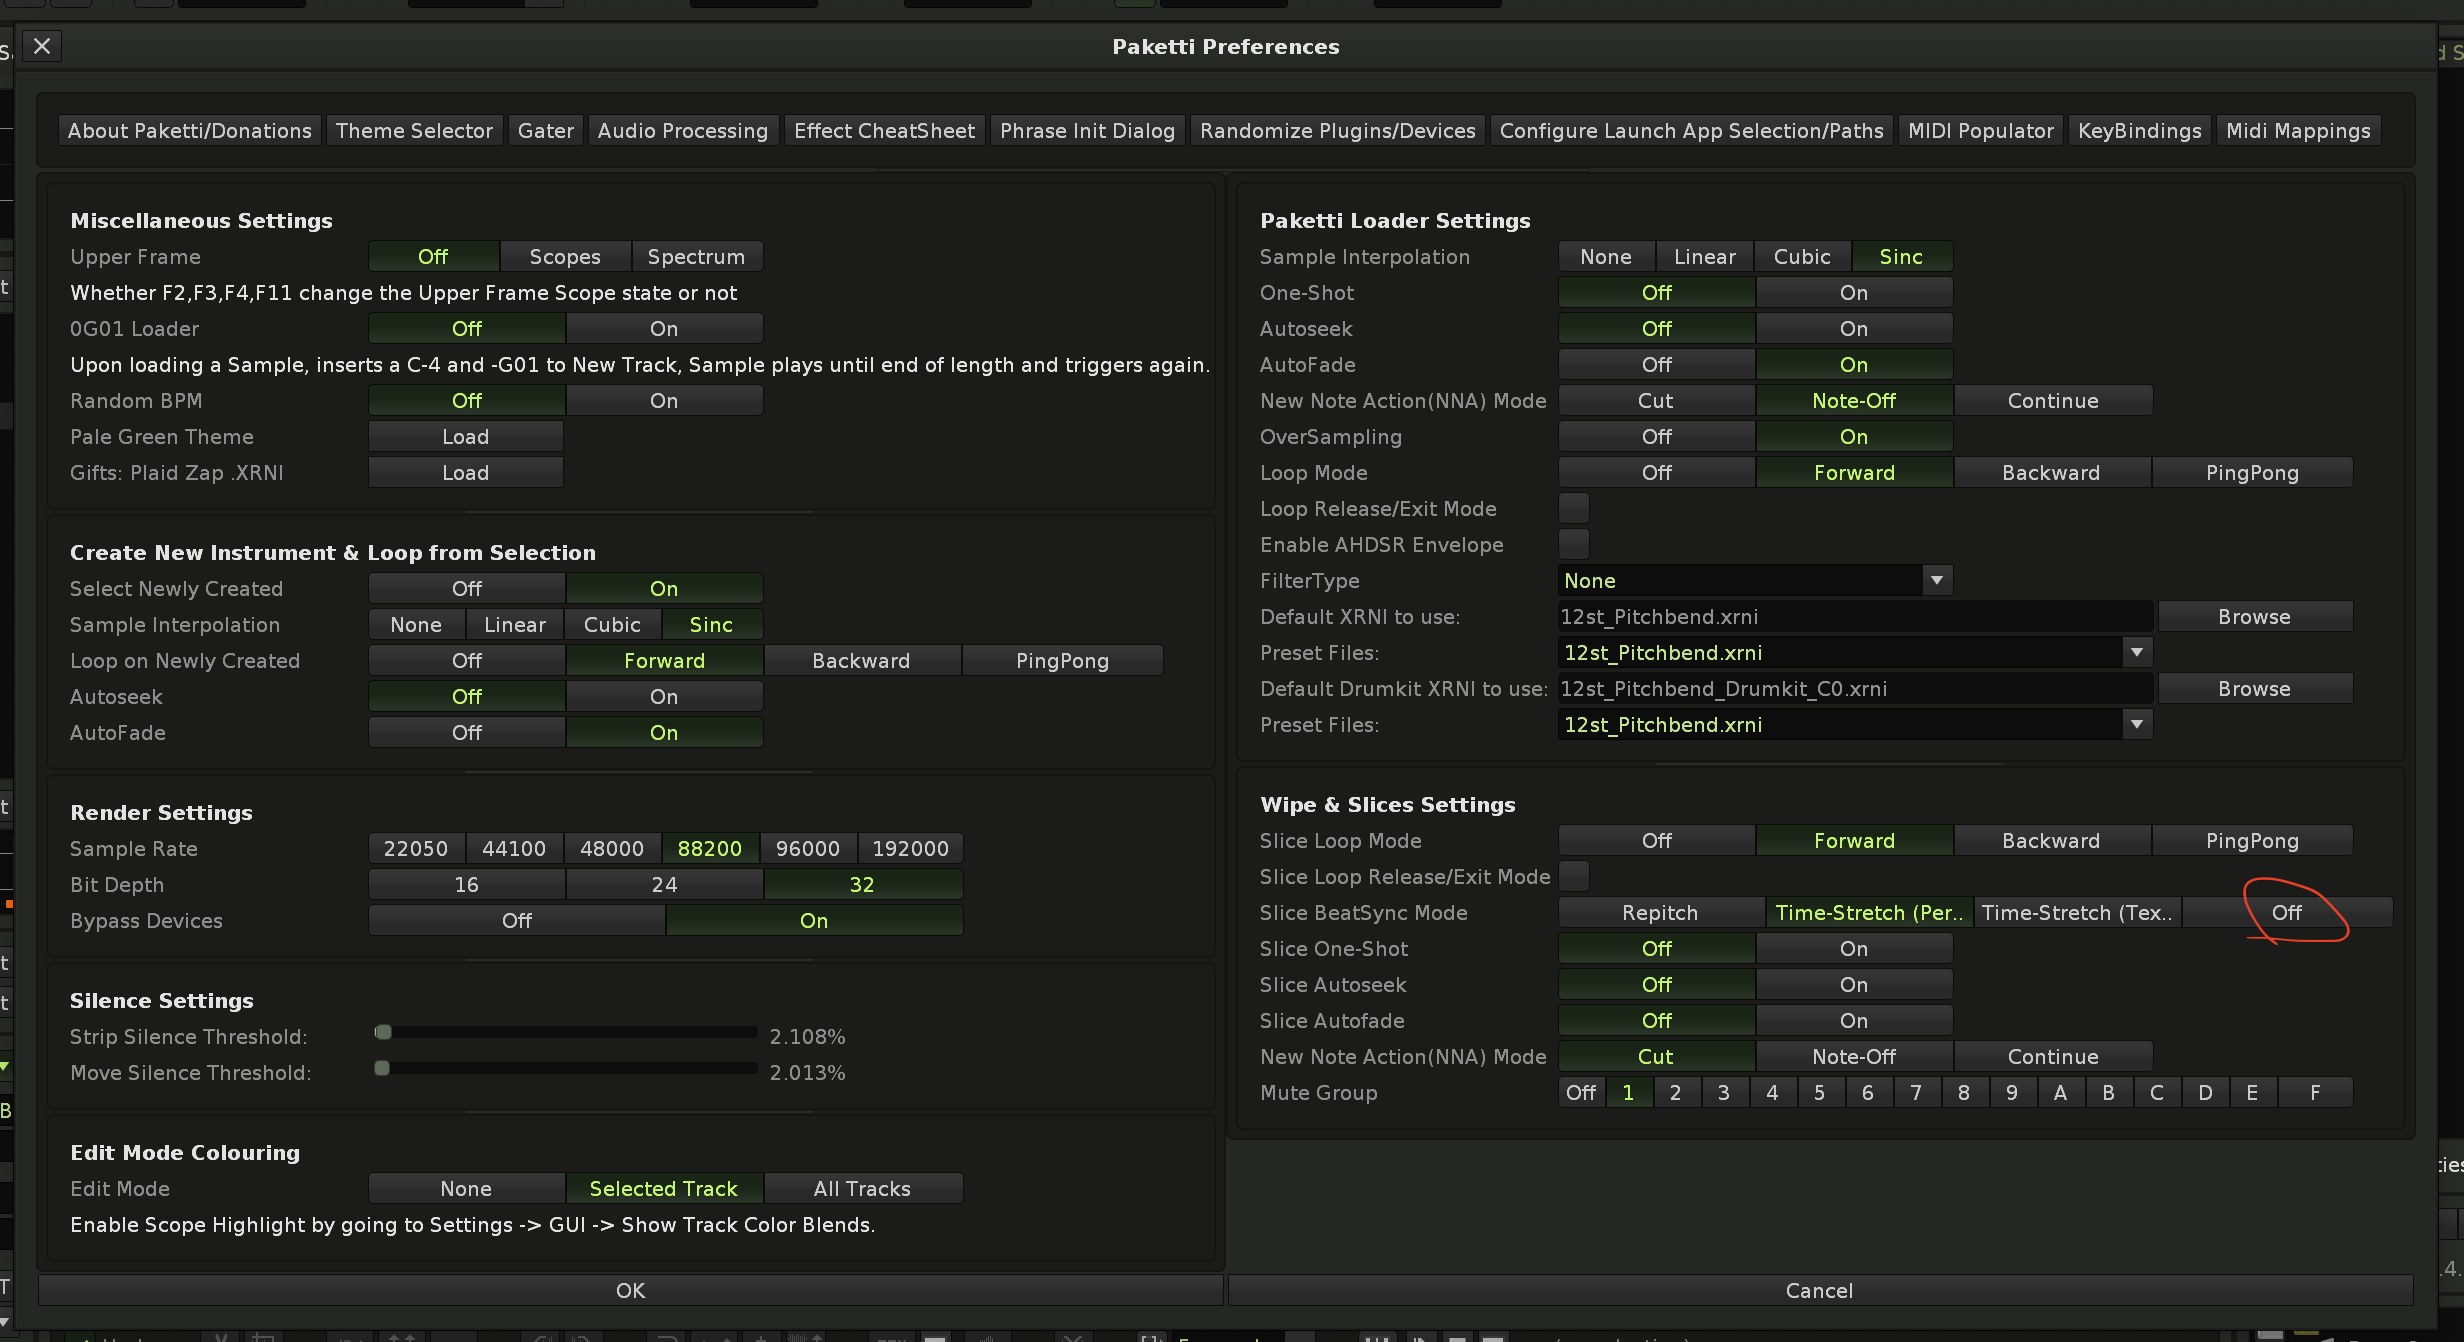Expand Preset Files dropdown under Default XRNI
The width and height of the screenshot is (2464, 1342).
pos(2136,653)
